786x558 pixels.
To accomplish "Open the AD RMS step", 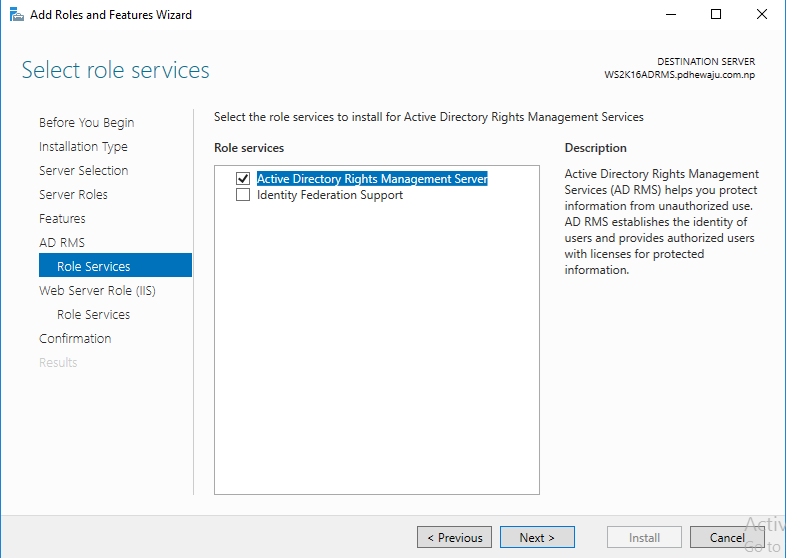I will (x=62, y=243).
